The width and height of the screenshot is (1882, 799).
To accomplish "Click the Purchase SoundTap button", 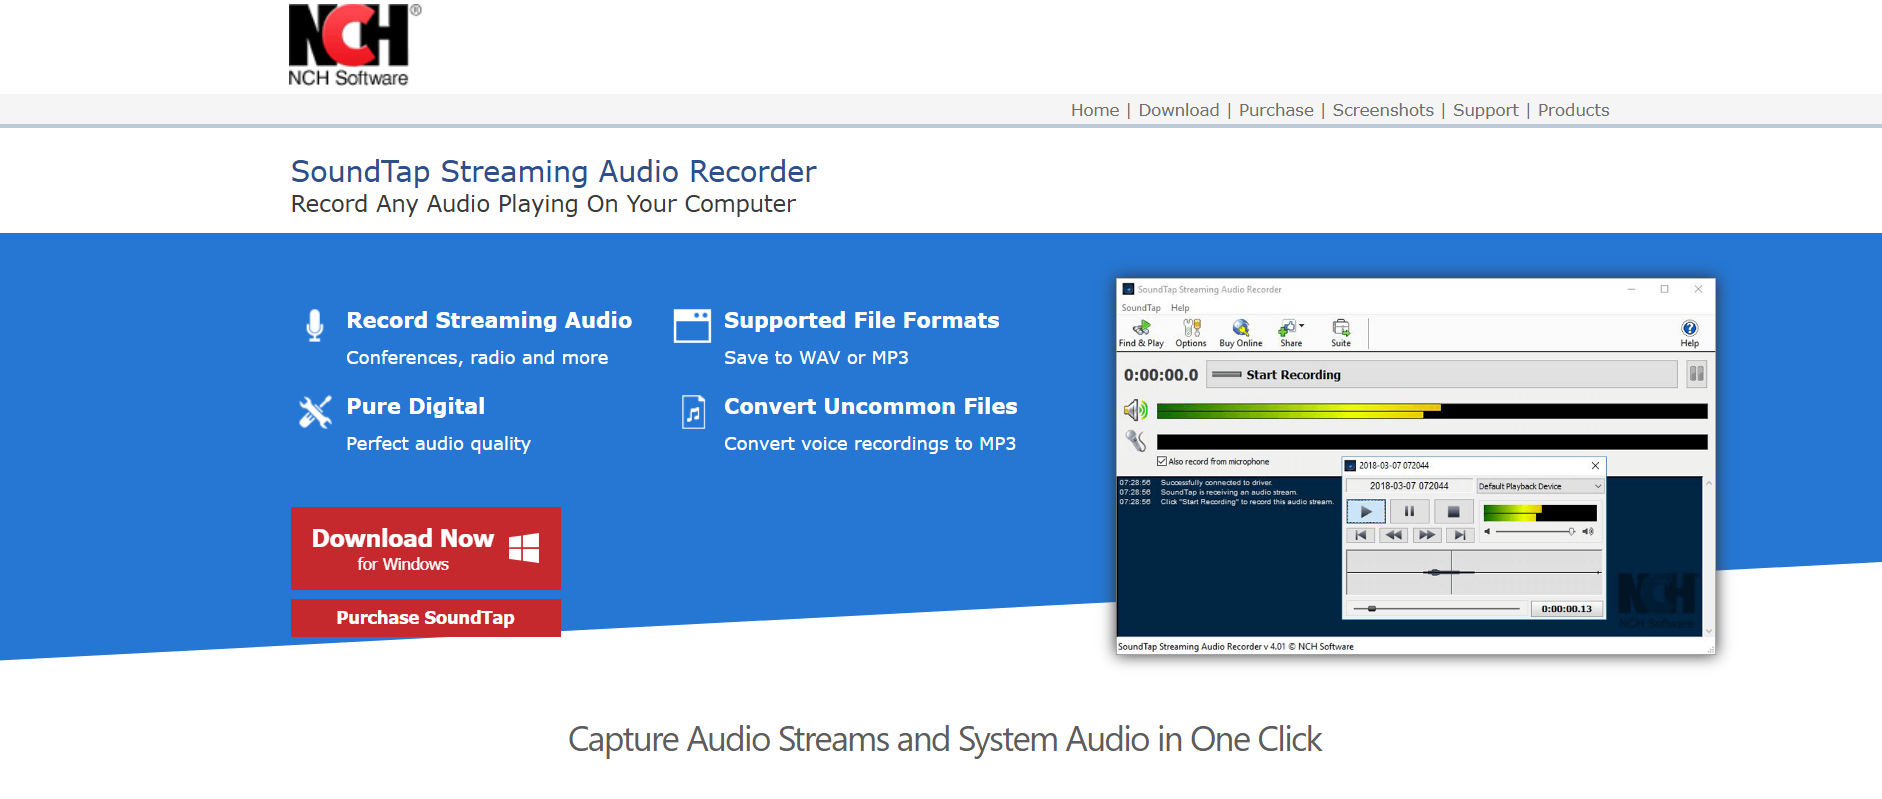I will tap(426, 618).
